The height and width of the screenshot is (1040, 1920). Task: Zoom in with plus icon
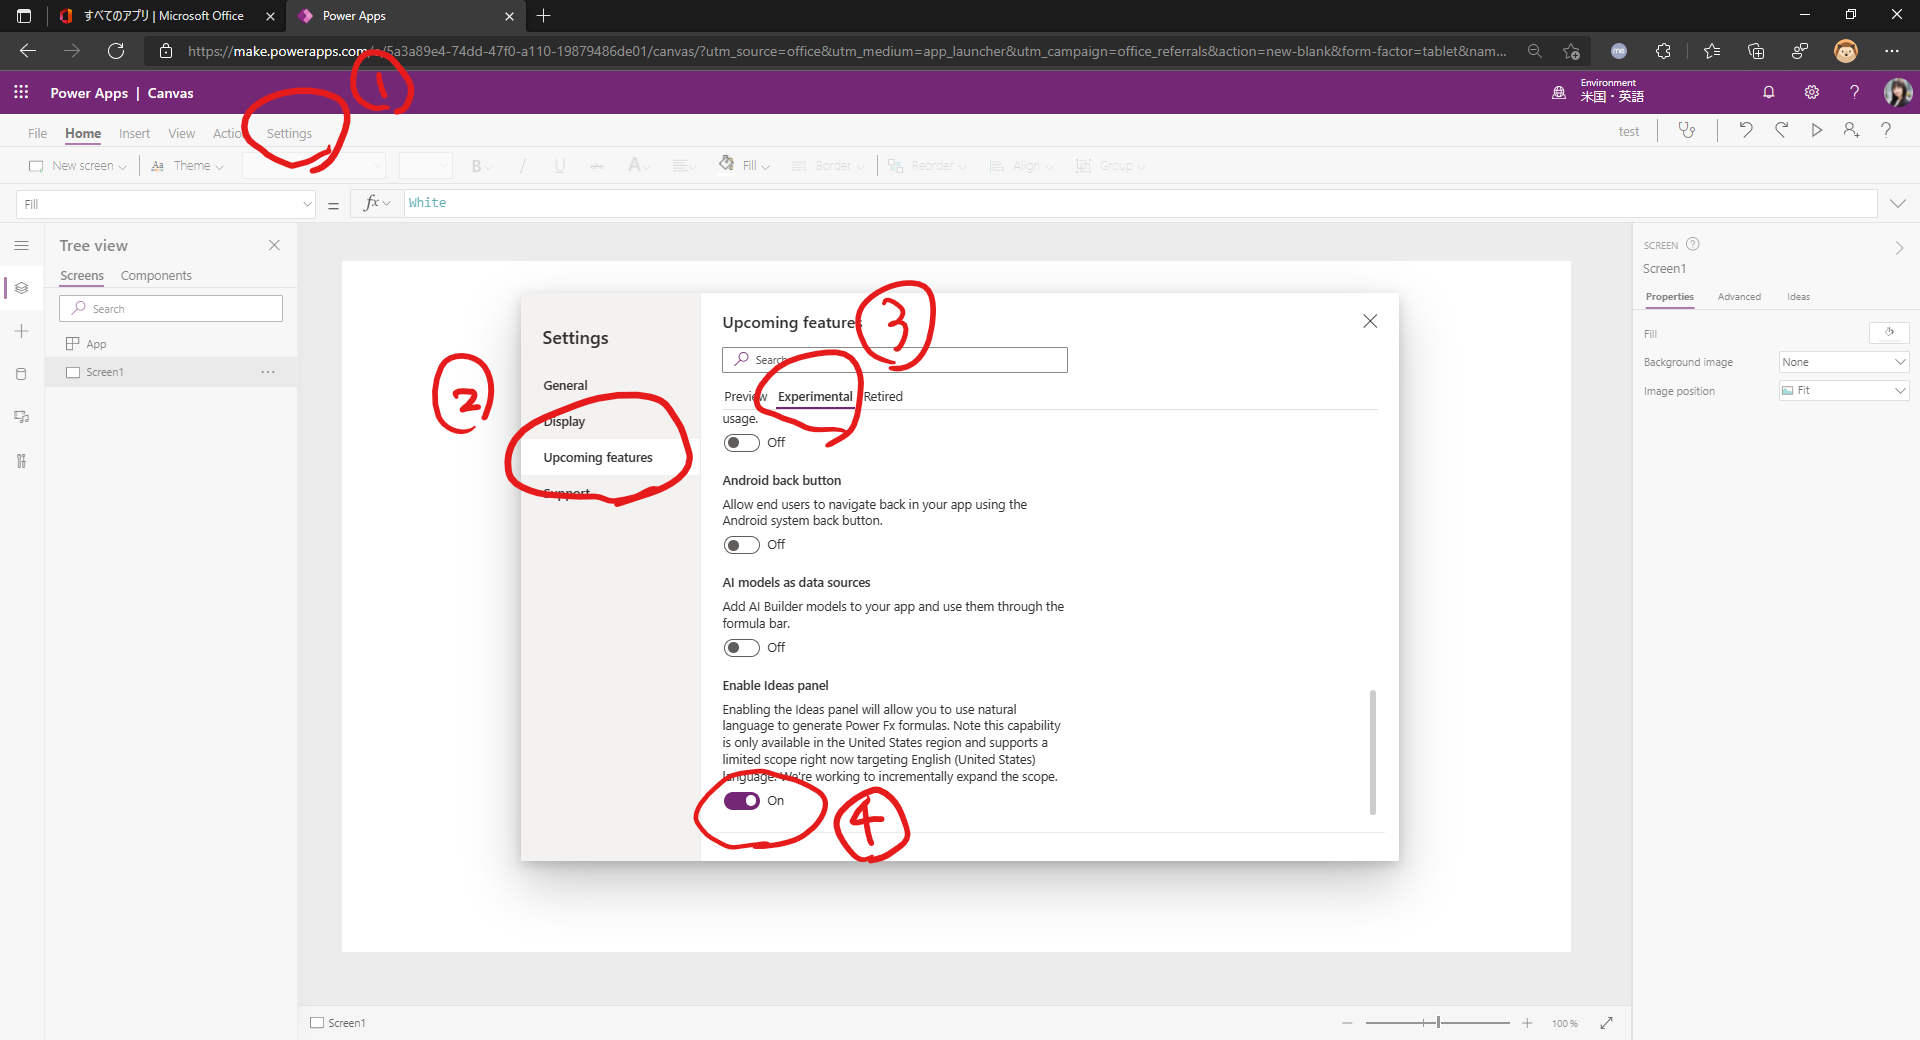(x=1527, y=1023)
